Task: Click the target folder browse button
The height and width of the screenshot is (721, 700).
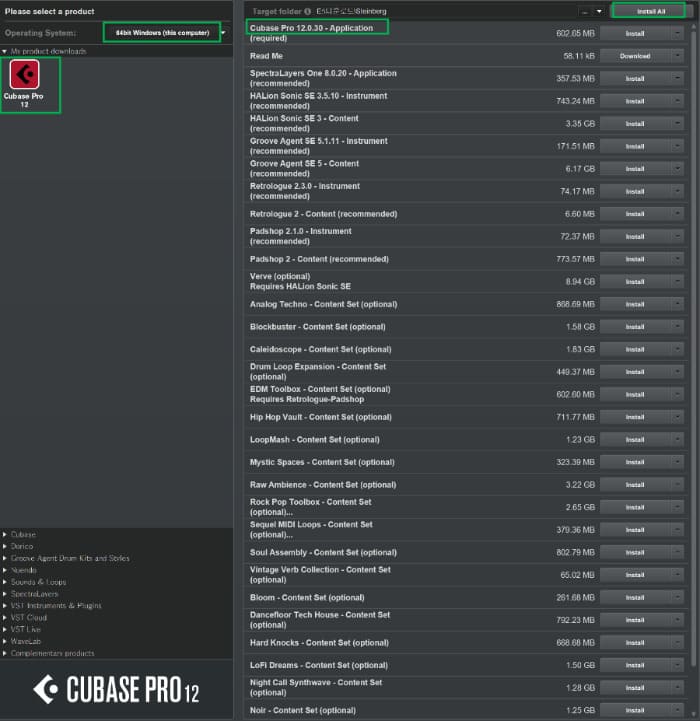Action: (x=585, y=11)
